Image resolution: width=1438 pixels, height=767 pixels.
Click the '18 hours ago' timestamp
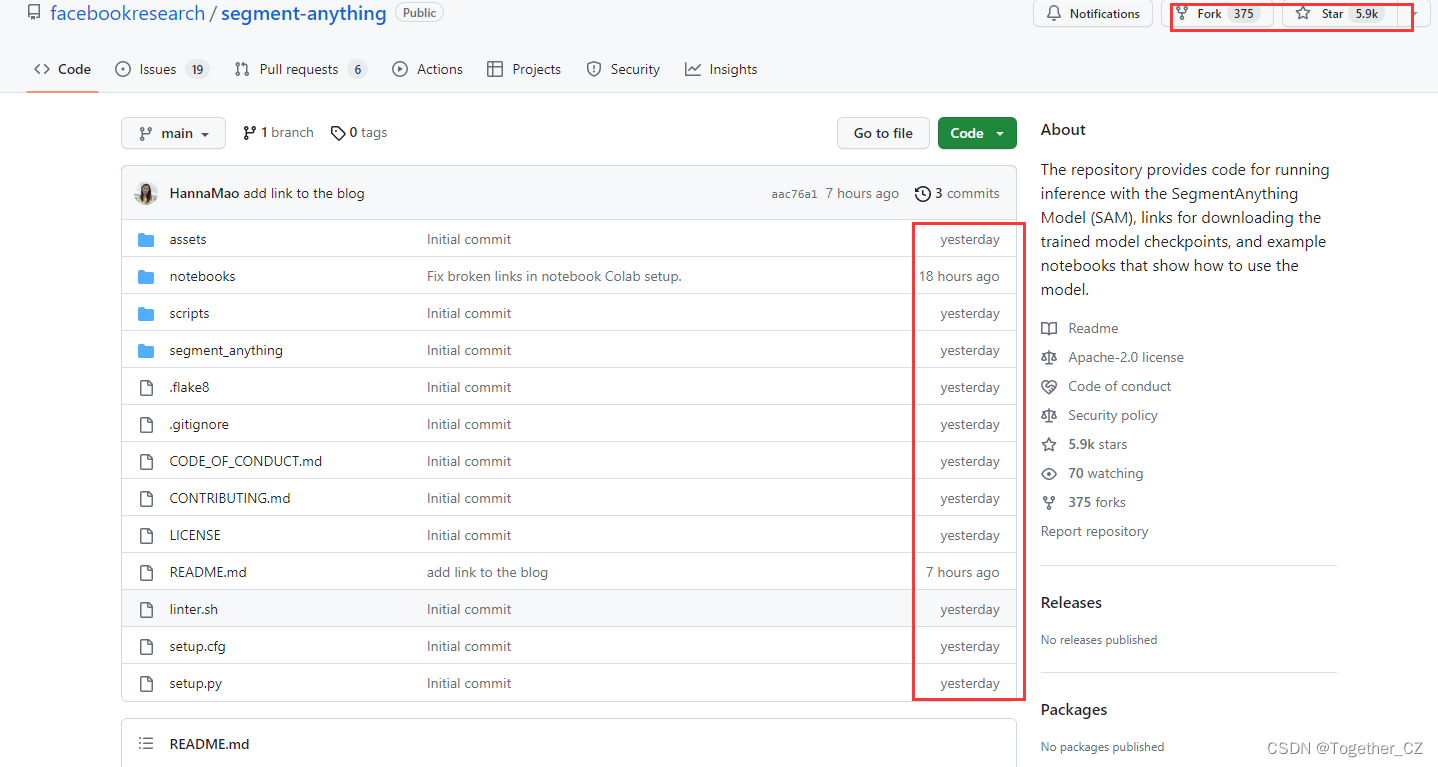tap(959, 277)
